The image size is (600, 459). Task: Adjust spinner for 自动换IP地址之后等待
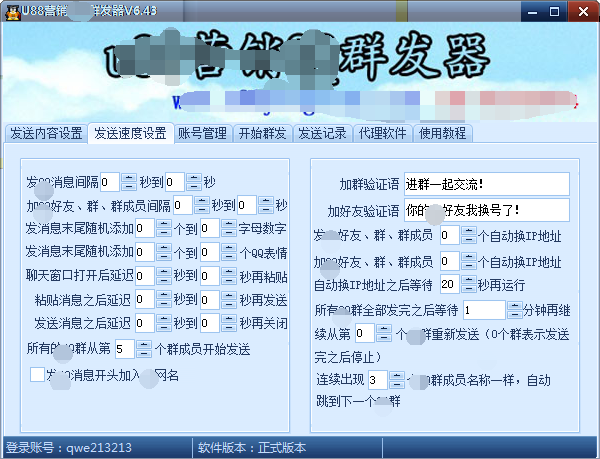point(469,284)
